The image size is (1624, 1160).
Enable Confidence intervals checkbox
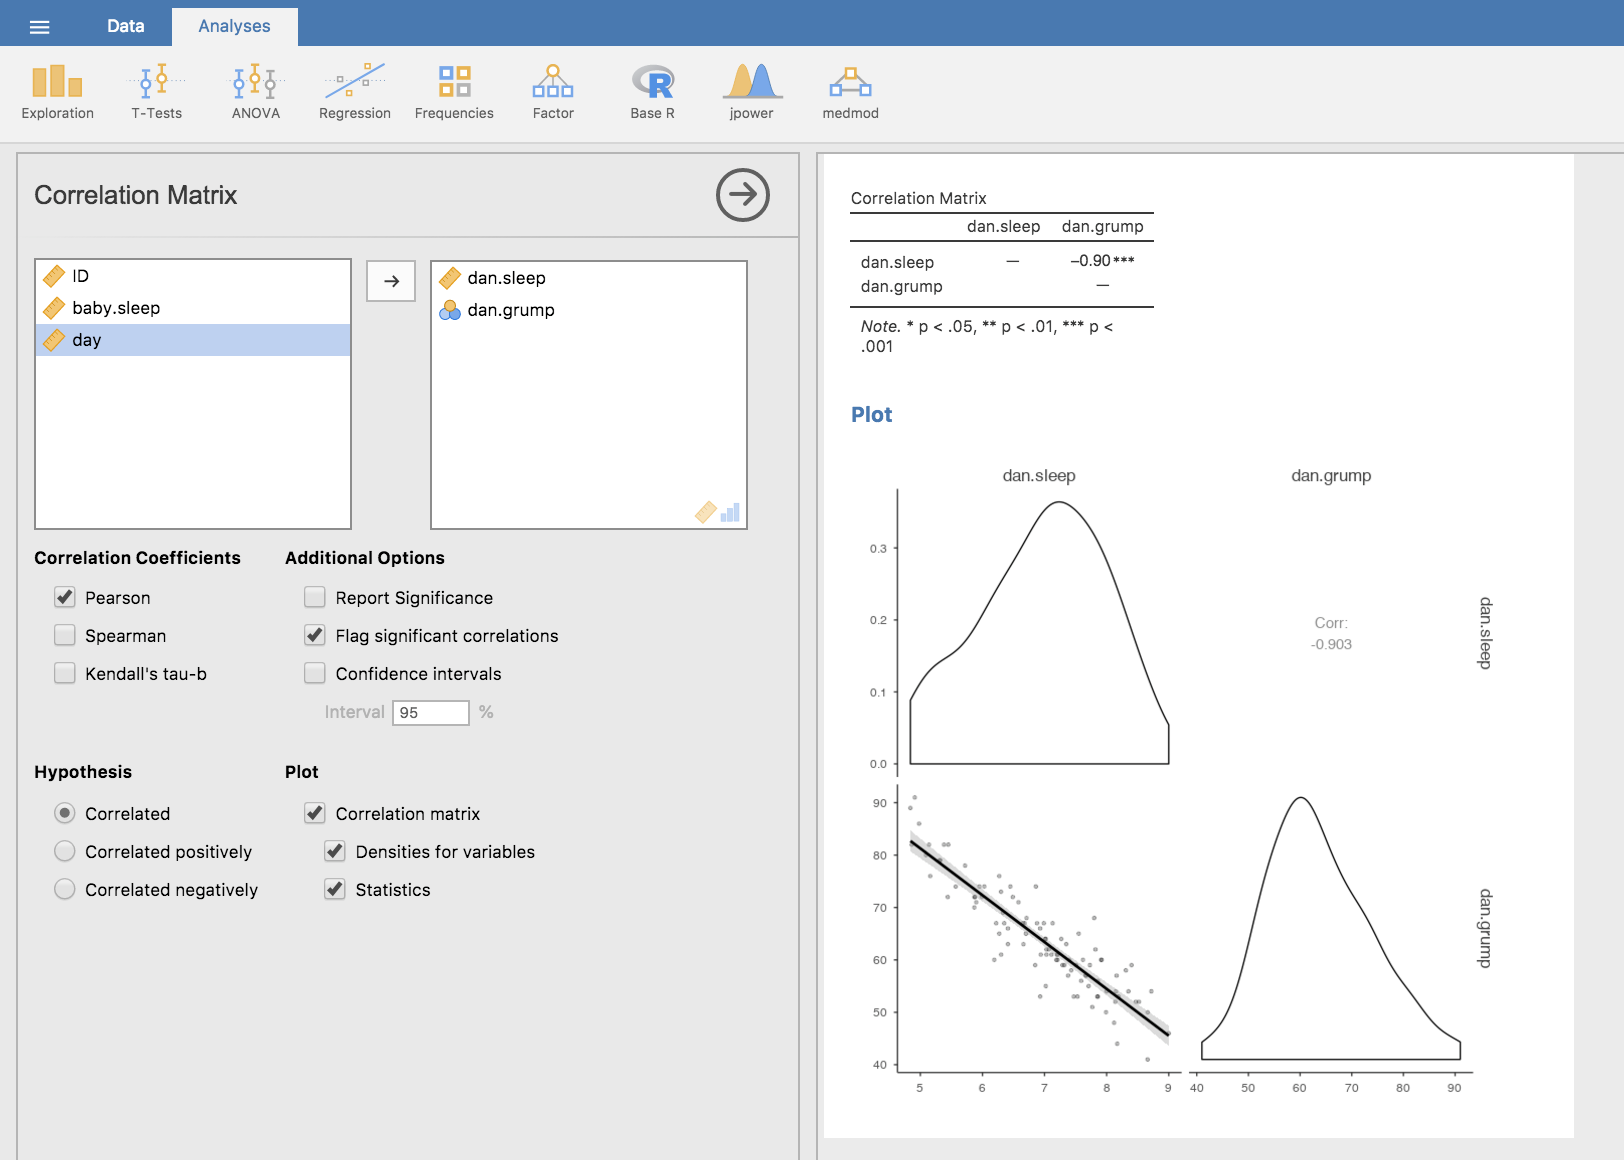click(x=315, y=673)
